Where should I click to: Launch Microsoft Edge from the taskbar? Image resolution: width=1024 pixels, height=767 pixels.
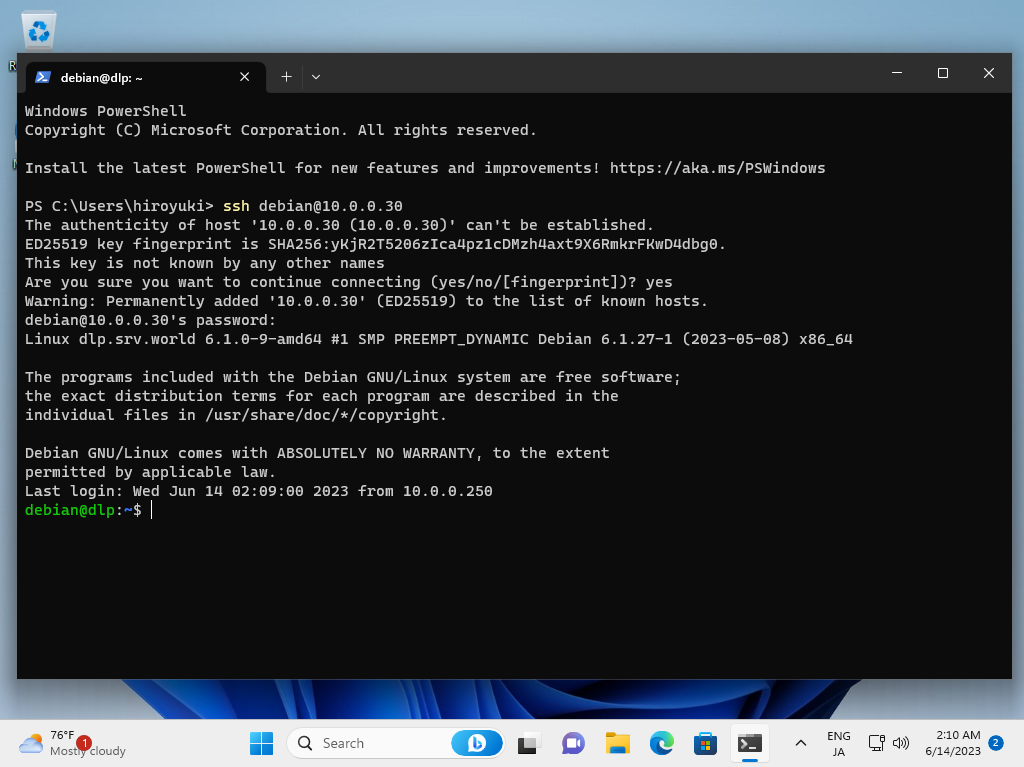click(x=662, y=743)
